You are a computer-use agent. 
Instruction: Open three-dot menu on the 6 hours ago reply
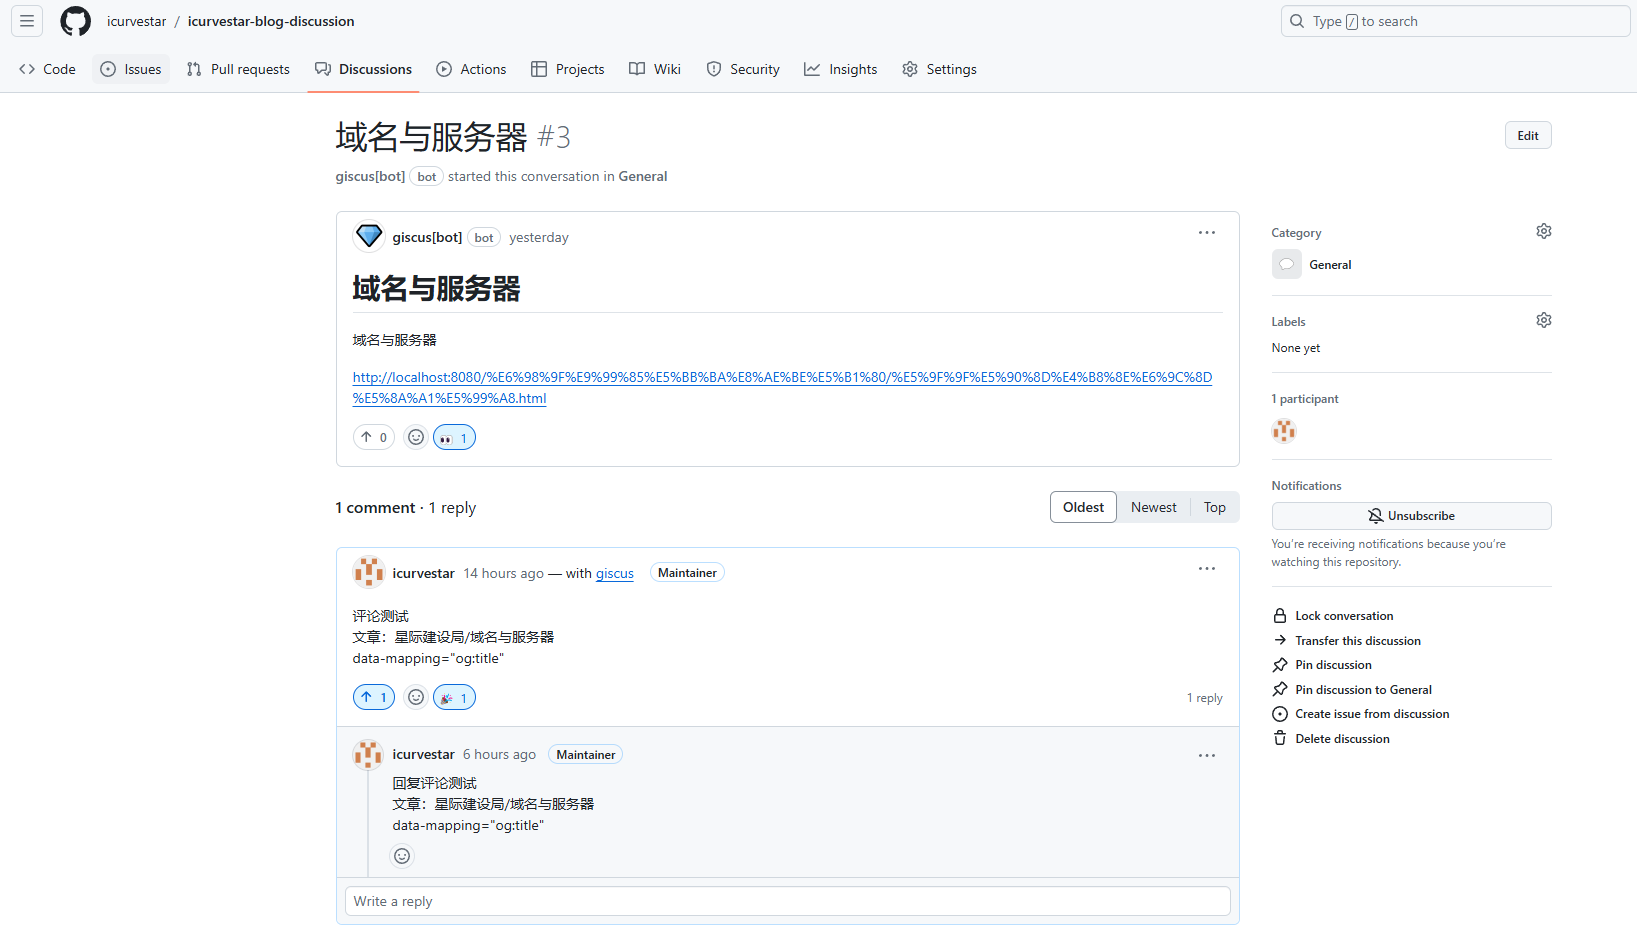[x=1206, y=756]
